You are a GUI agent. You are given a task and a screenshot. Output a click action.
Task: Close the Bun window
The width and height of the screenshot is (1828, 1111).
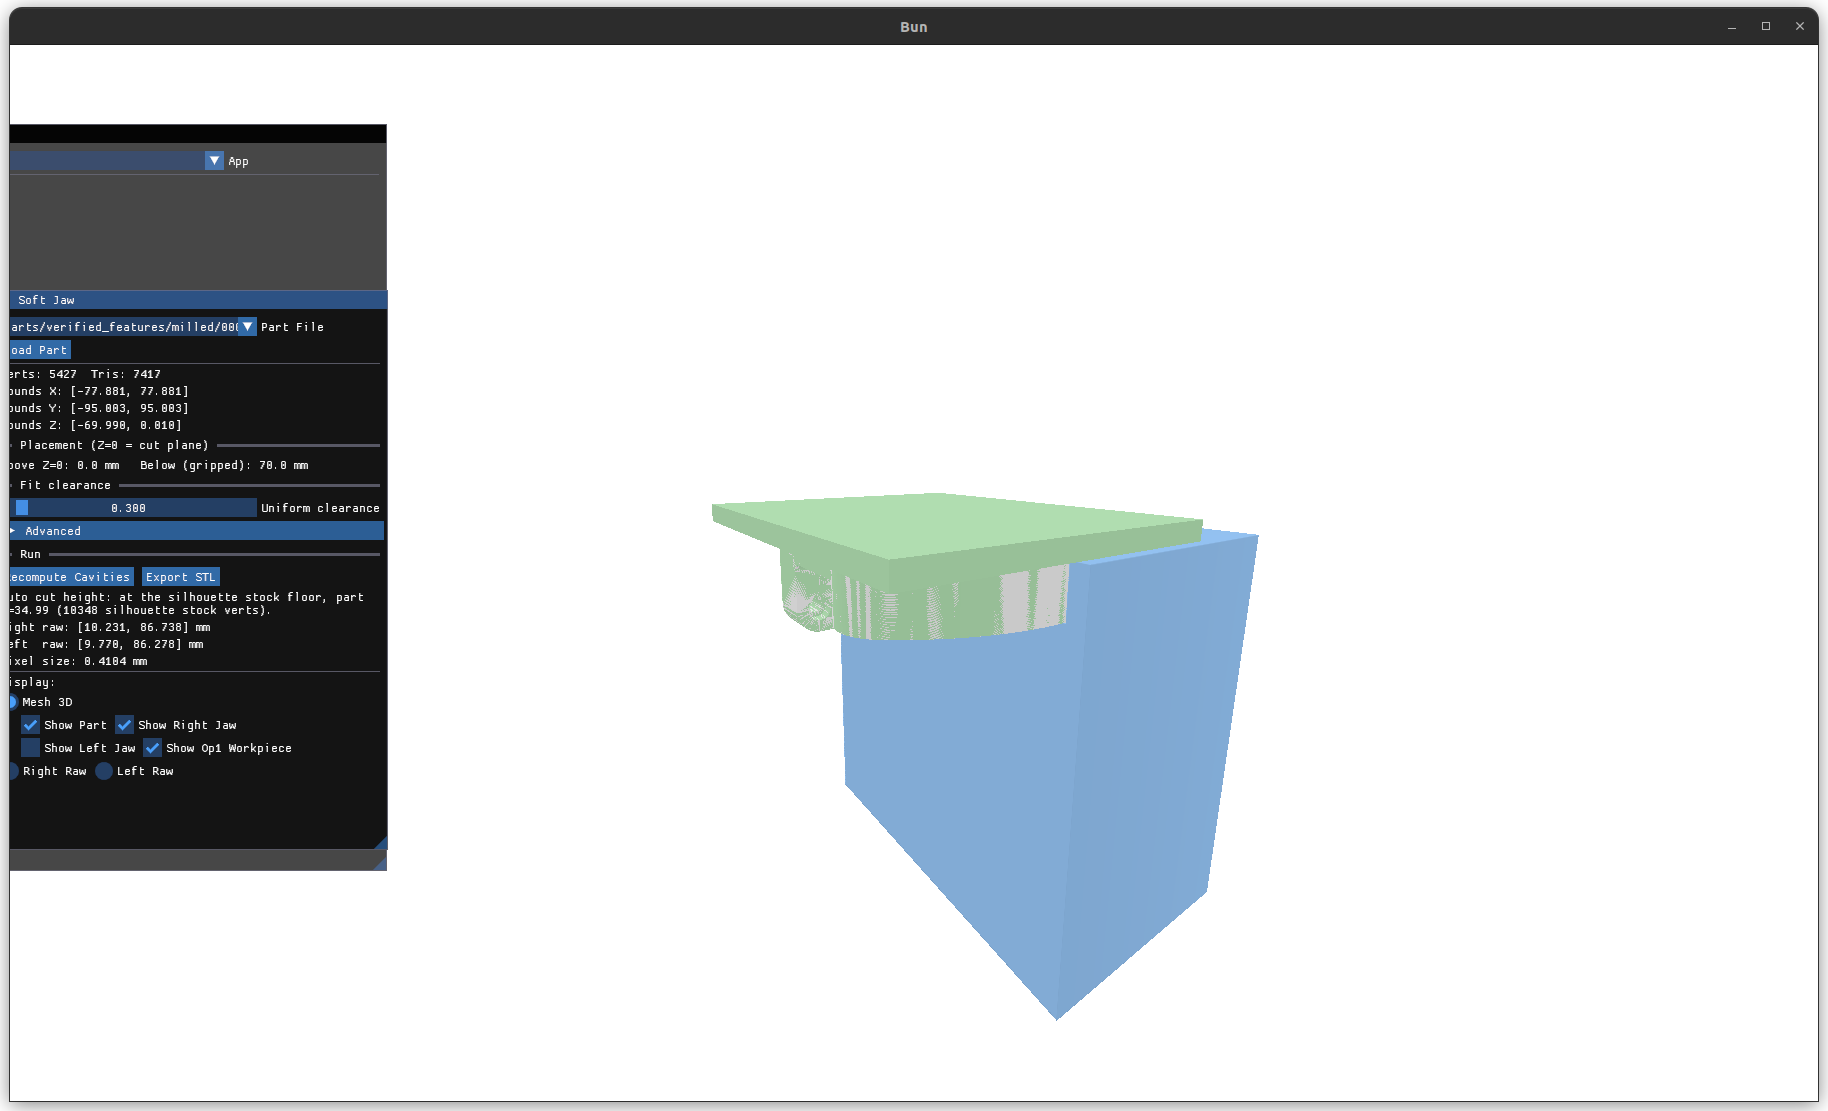(x=1800, y=27)
